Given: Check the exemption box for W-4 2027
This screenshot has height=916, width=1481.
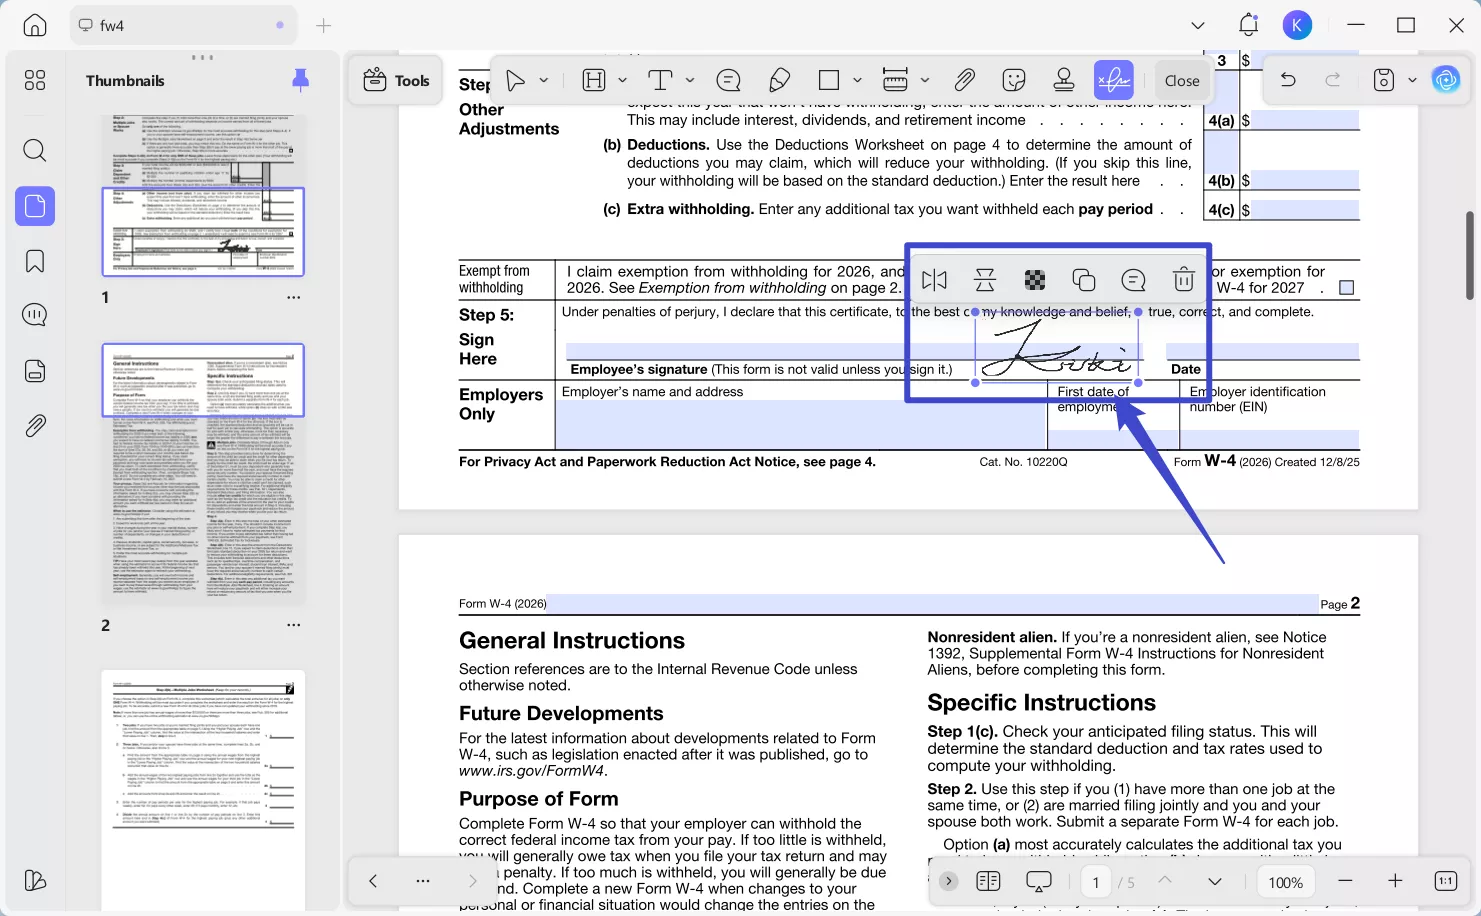Looking at the screenshot, I should (1347, 286).
